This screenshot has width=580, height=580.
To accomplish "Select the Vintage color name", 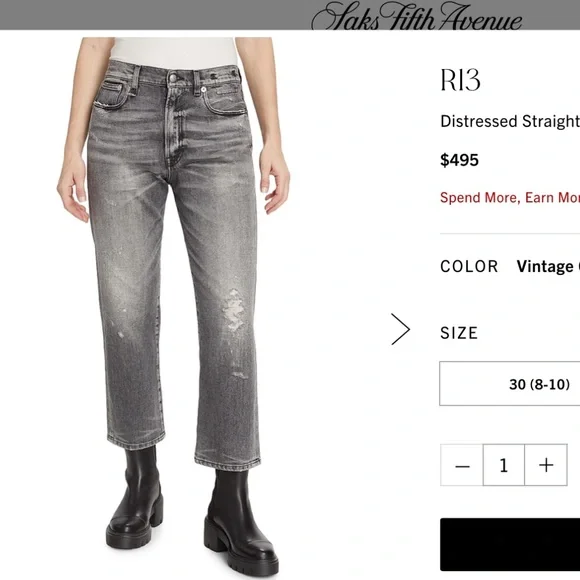I will tap(548, 267).
